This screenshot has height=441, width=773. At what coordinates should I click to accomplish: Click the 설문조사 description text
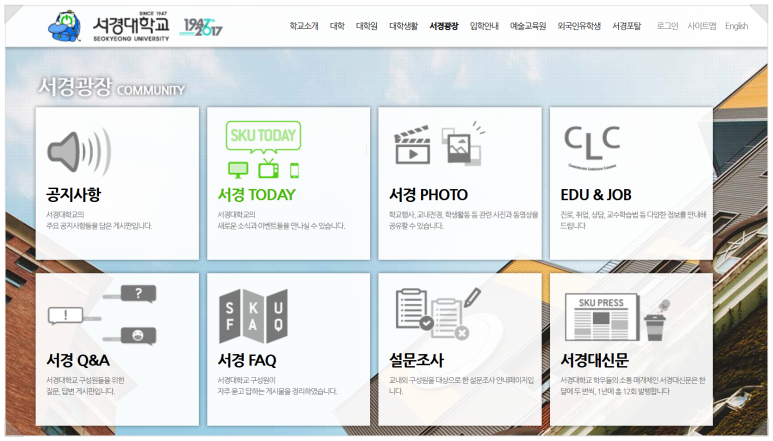[461, 386]
